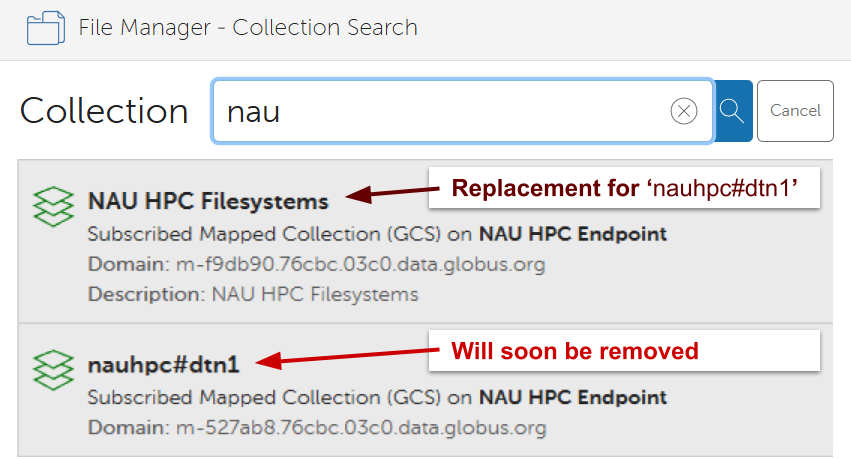Image resolution: width=851 pixels, height=459 pixels.
Task: Click the magnifying glass search button
Action: point(733,111)
